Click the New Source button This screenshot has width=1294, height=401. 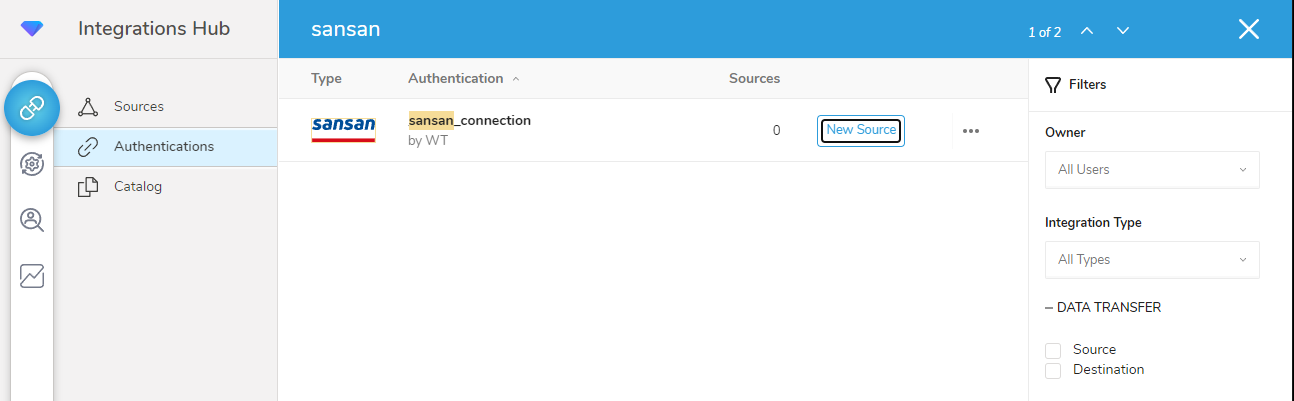click(x=861, y=130)
